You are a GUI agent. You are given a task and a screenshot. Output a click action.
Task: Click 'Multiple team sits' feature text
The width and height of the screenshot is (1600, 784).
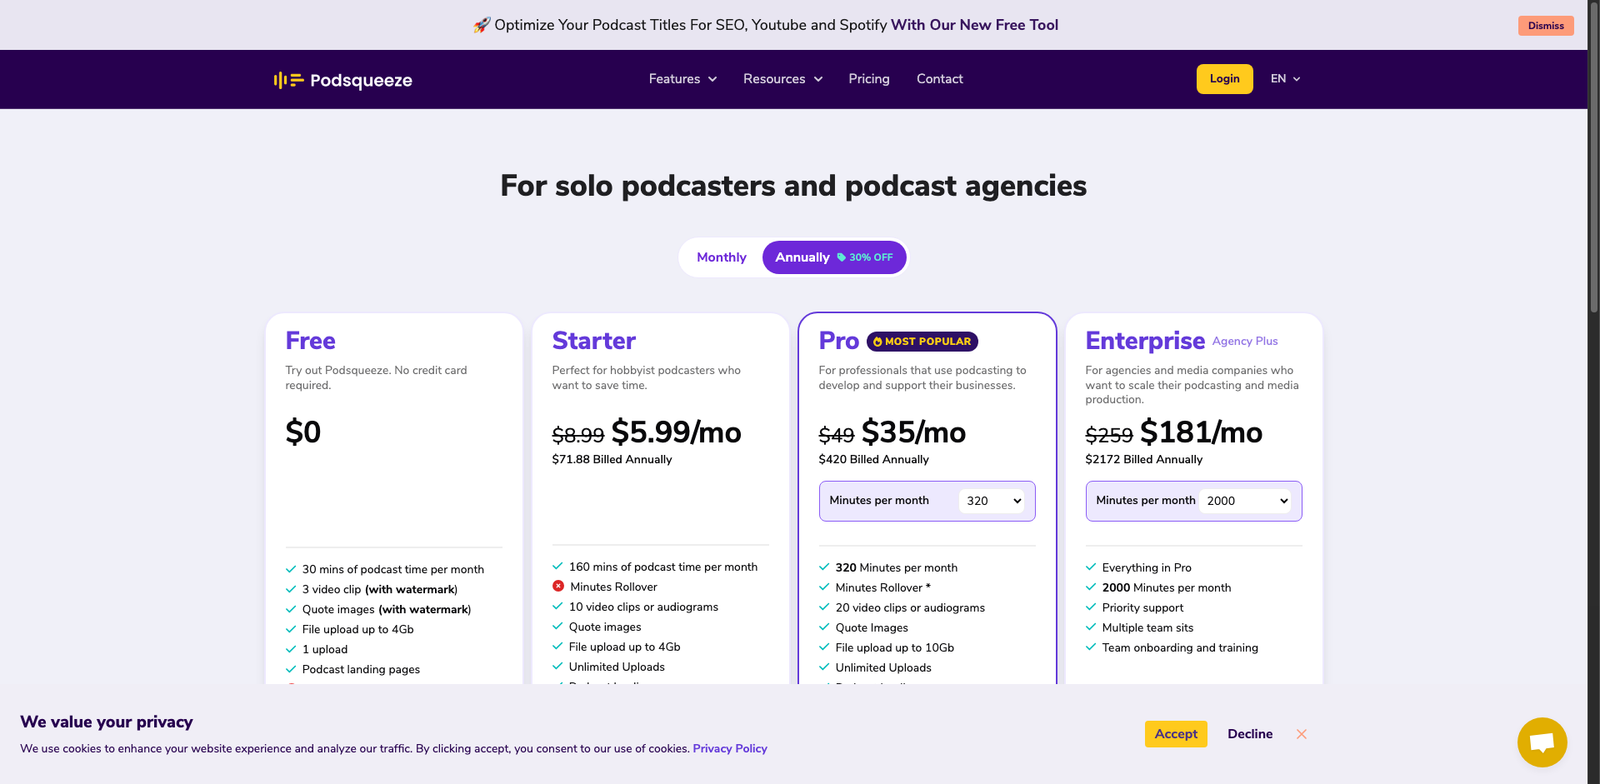click(1148, 627)
